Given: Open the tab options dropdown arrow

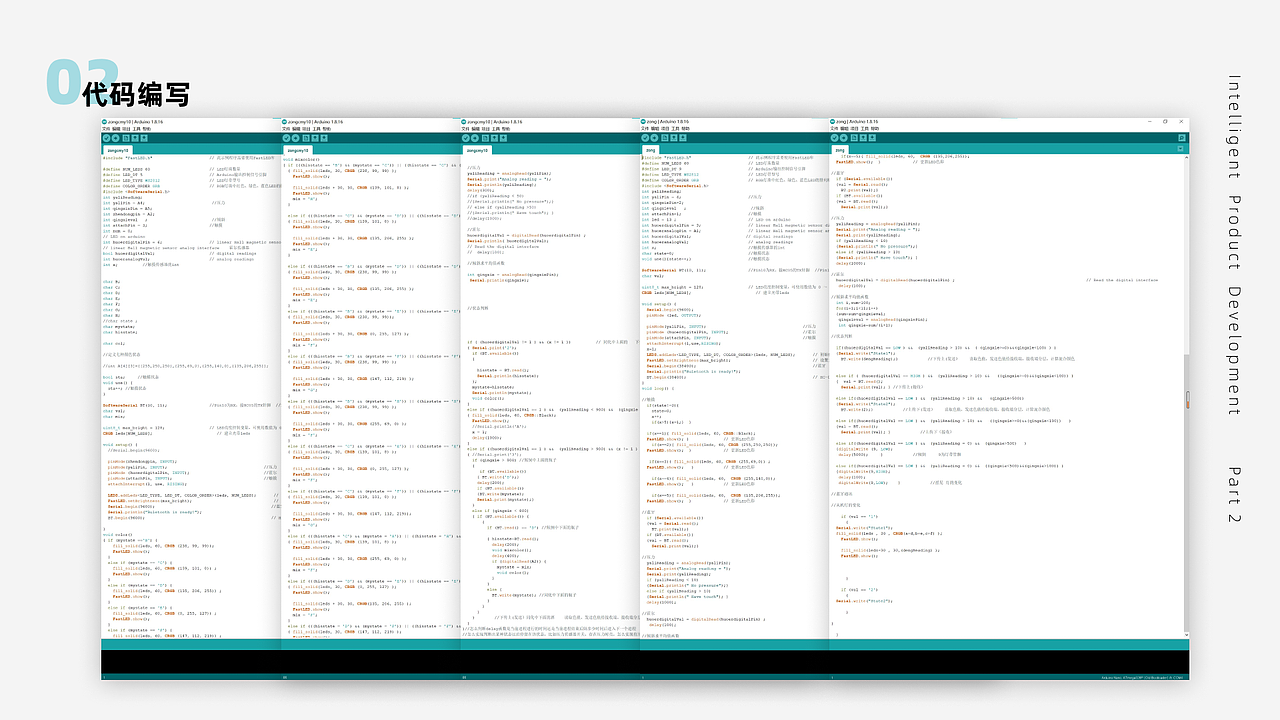Looking at the screenshot, I should (x=1180, y=149).
